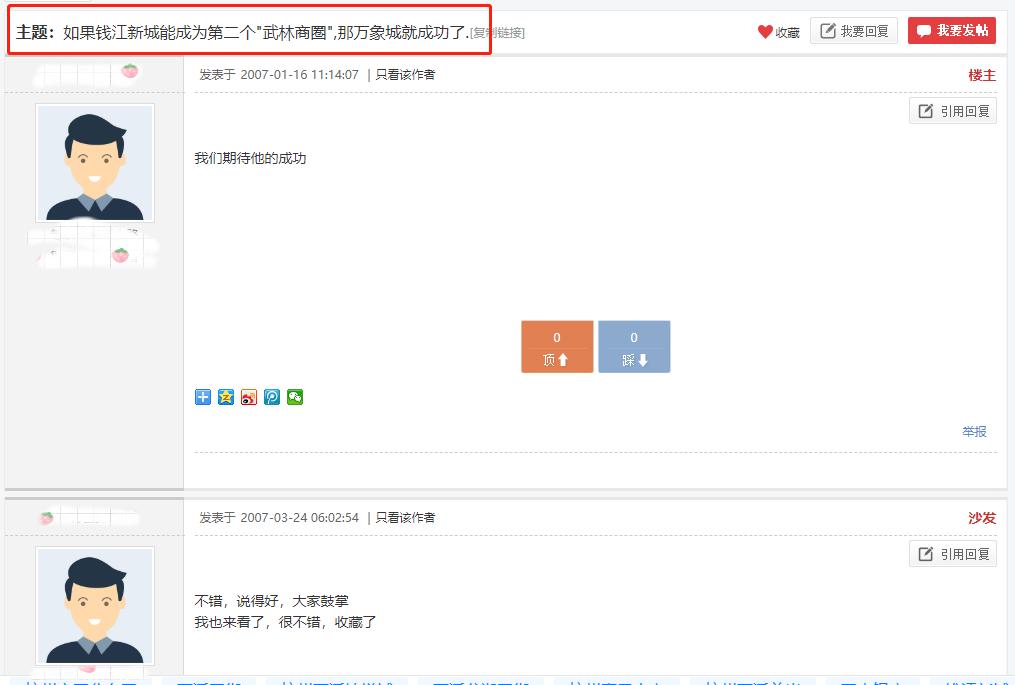Share the post to Qzone

[225, 396]
